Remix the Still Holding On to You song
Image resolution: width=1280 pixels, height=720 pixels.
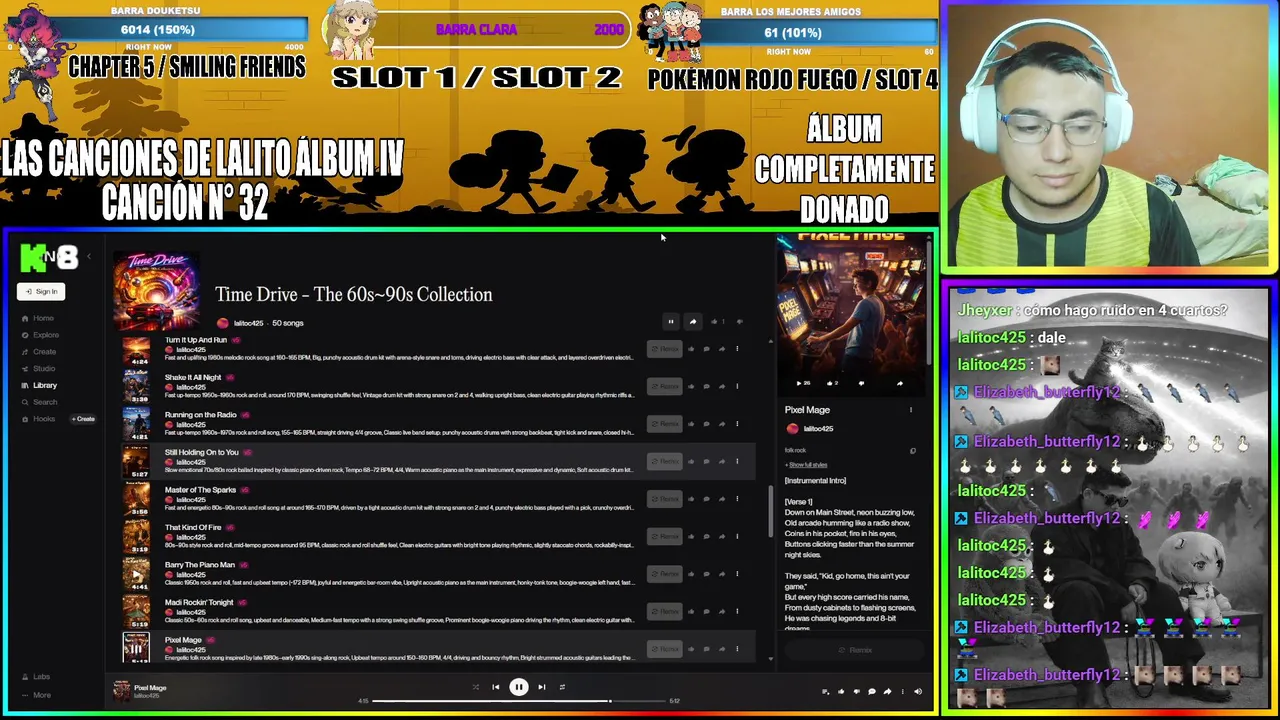664,461
